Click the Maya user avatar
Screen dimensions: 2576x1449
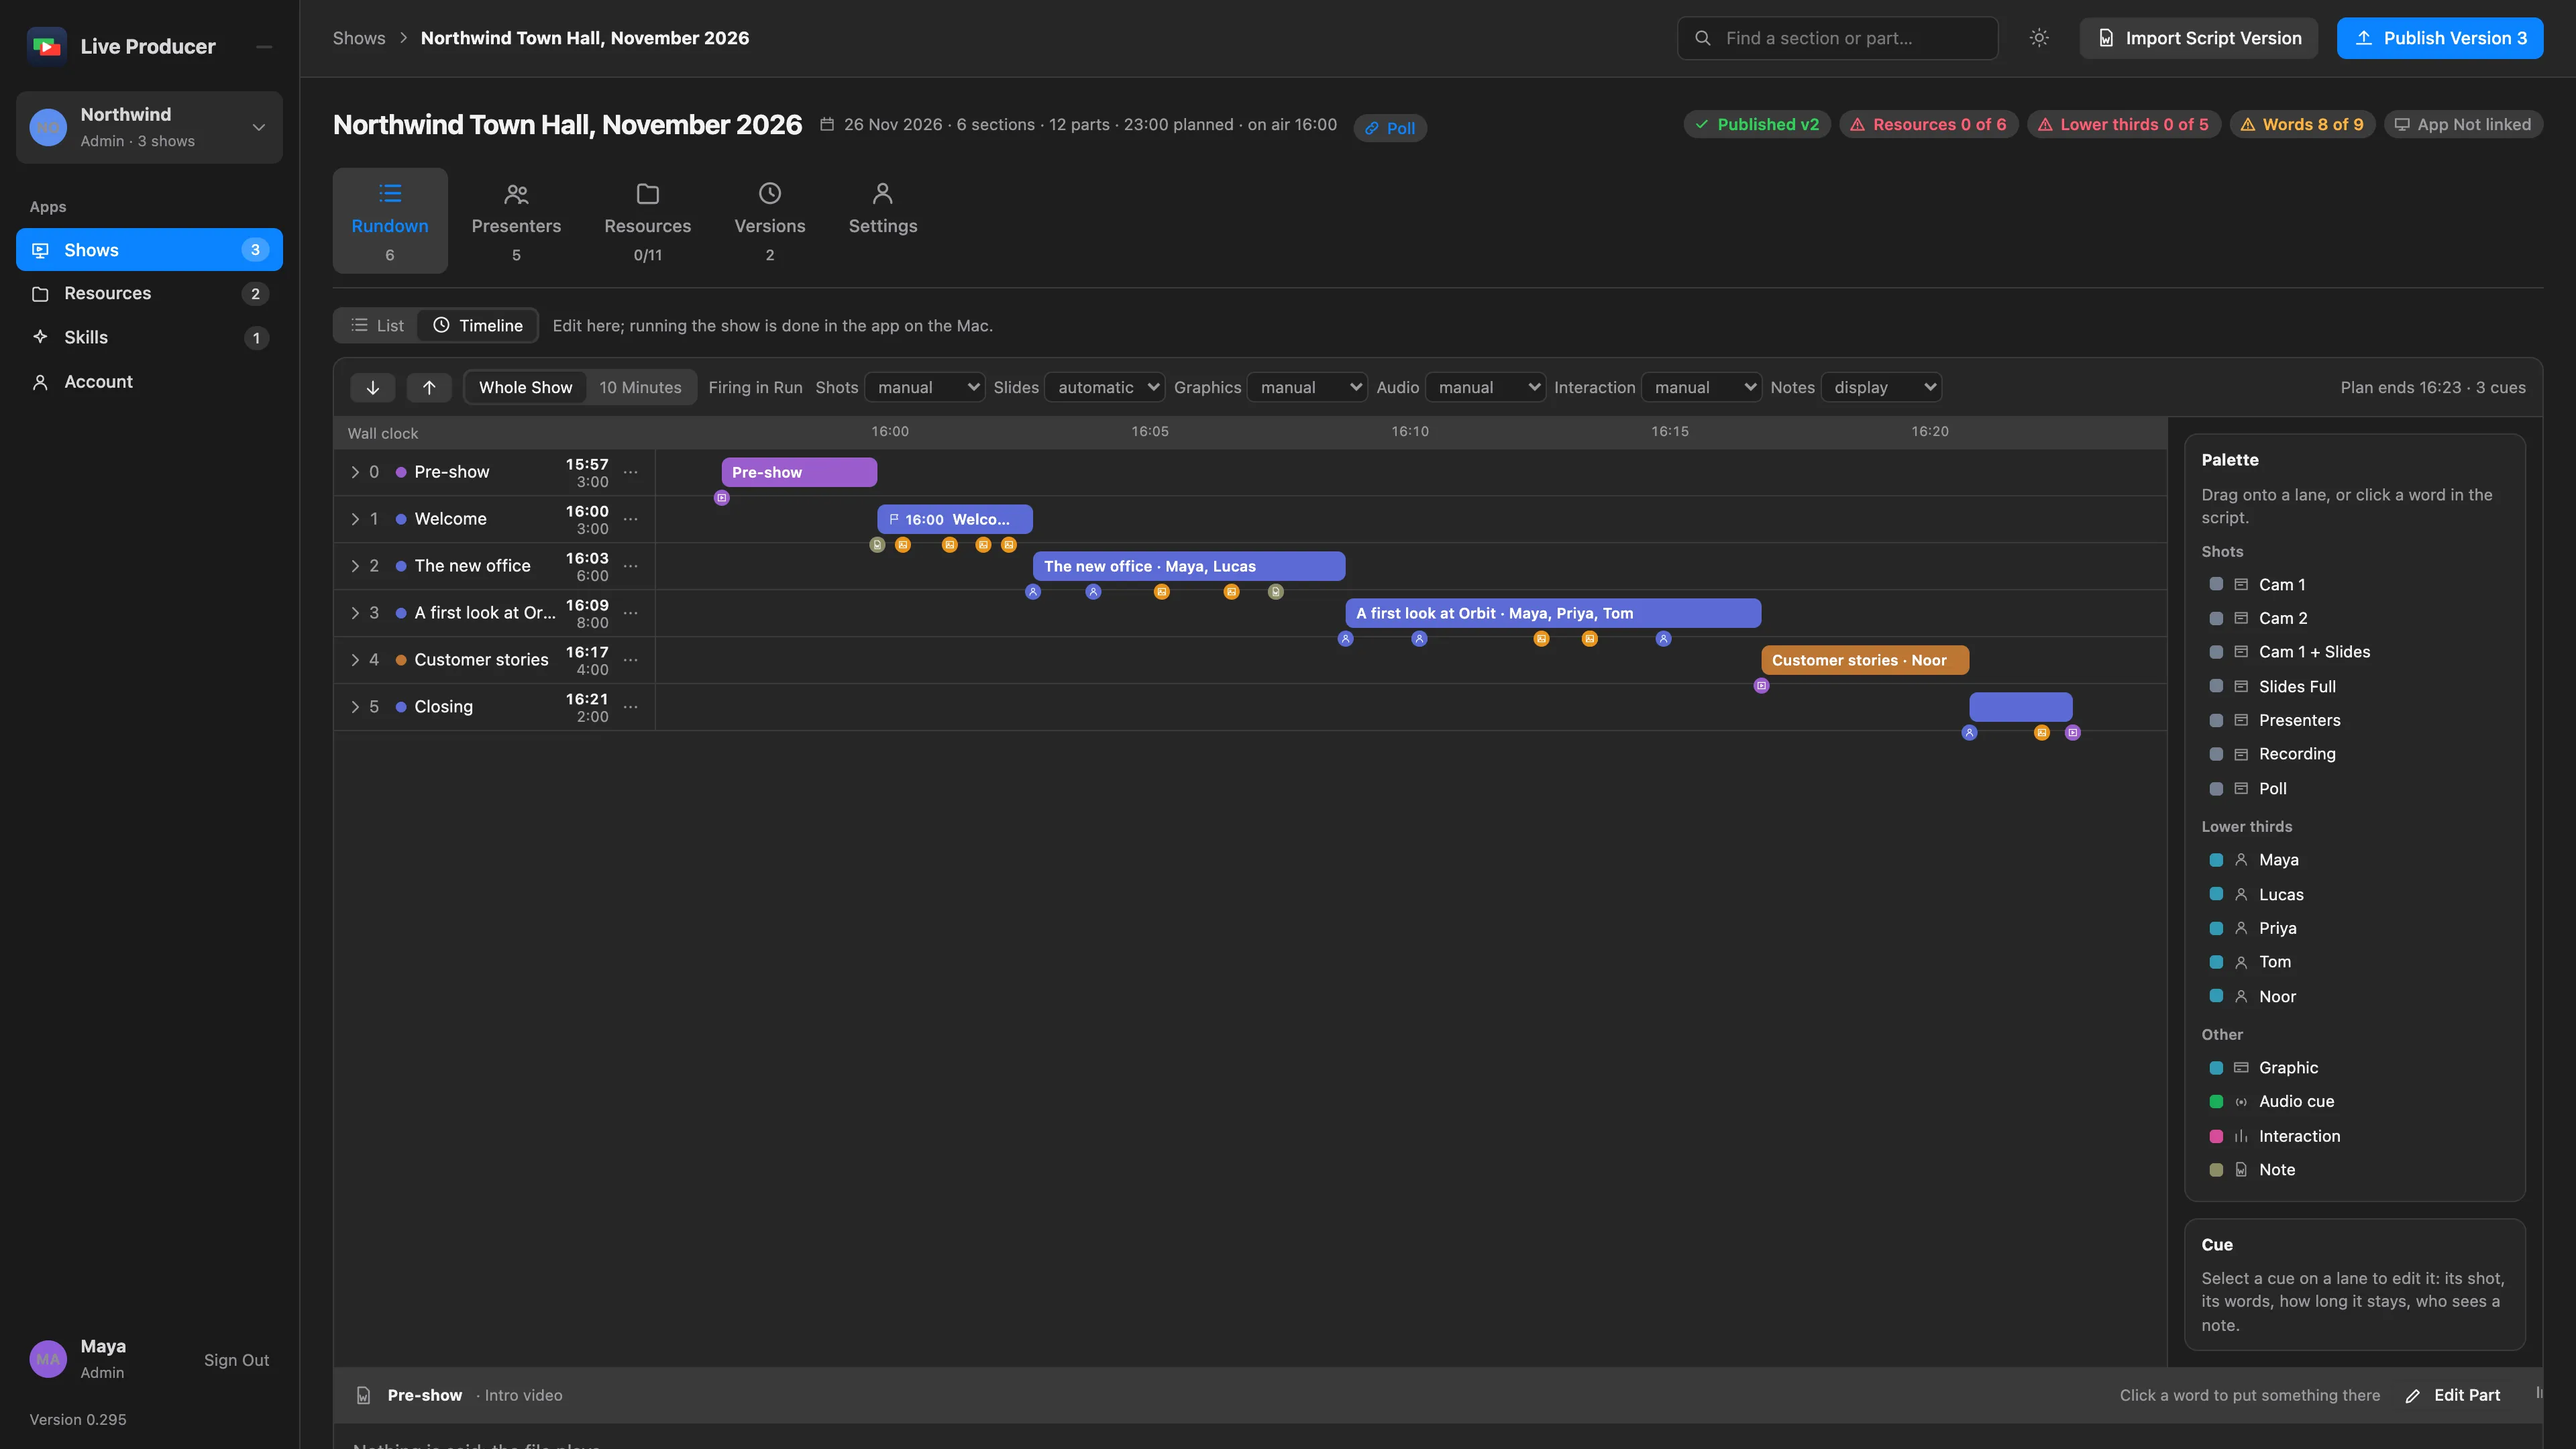coord(48,1359)
